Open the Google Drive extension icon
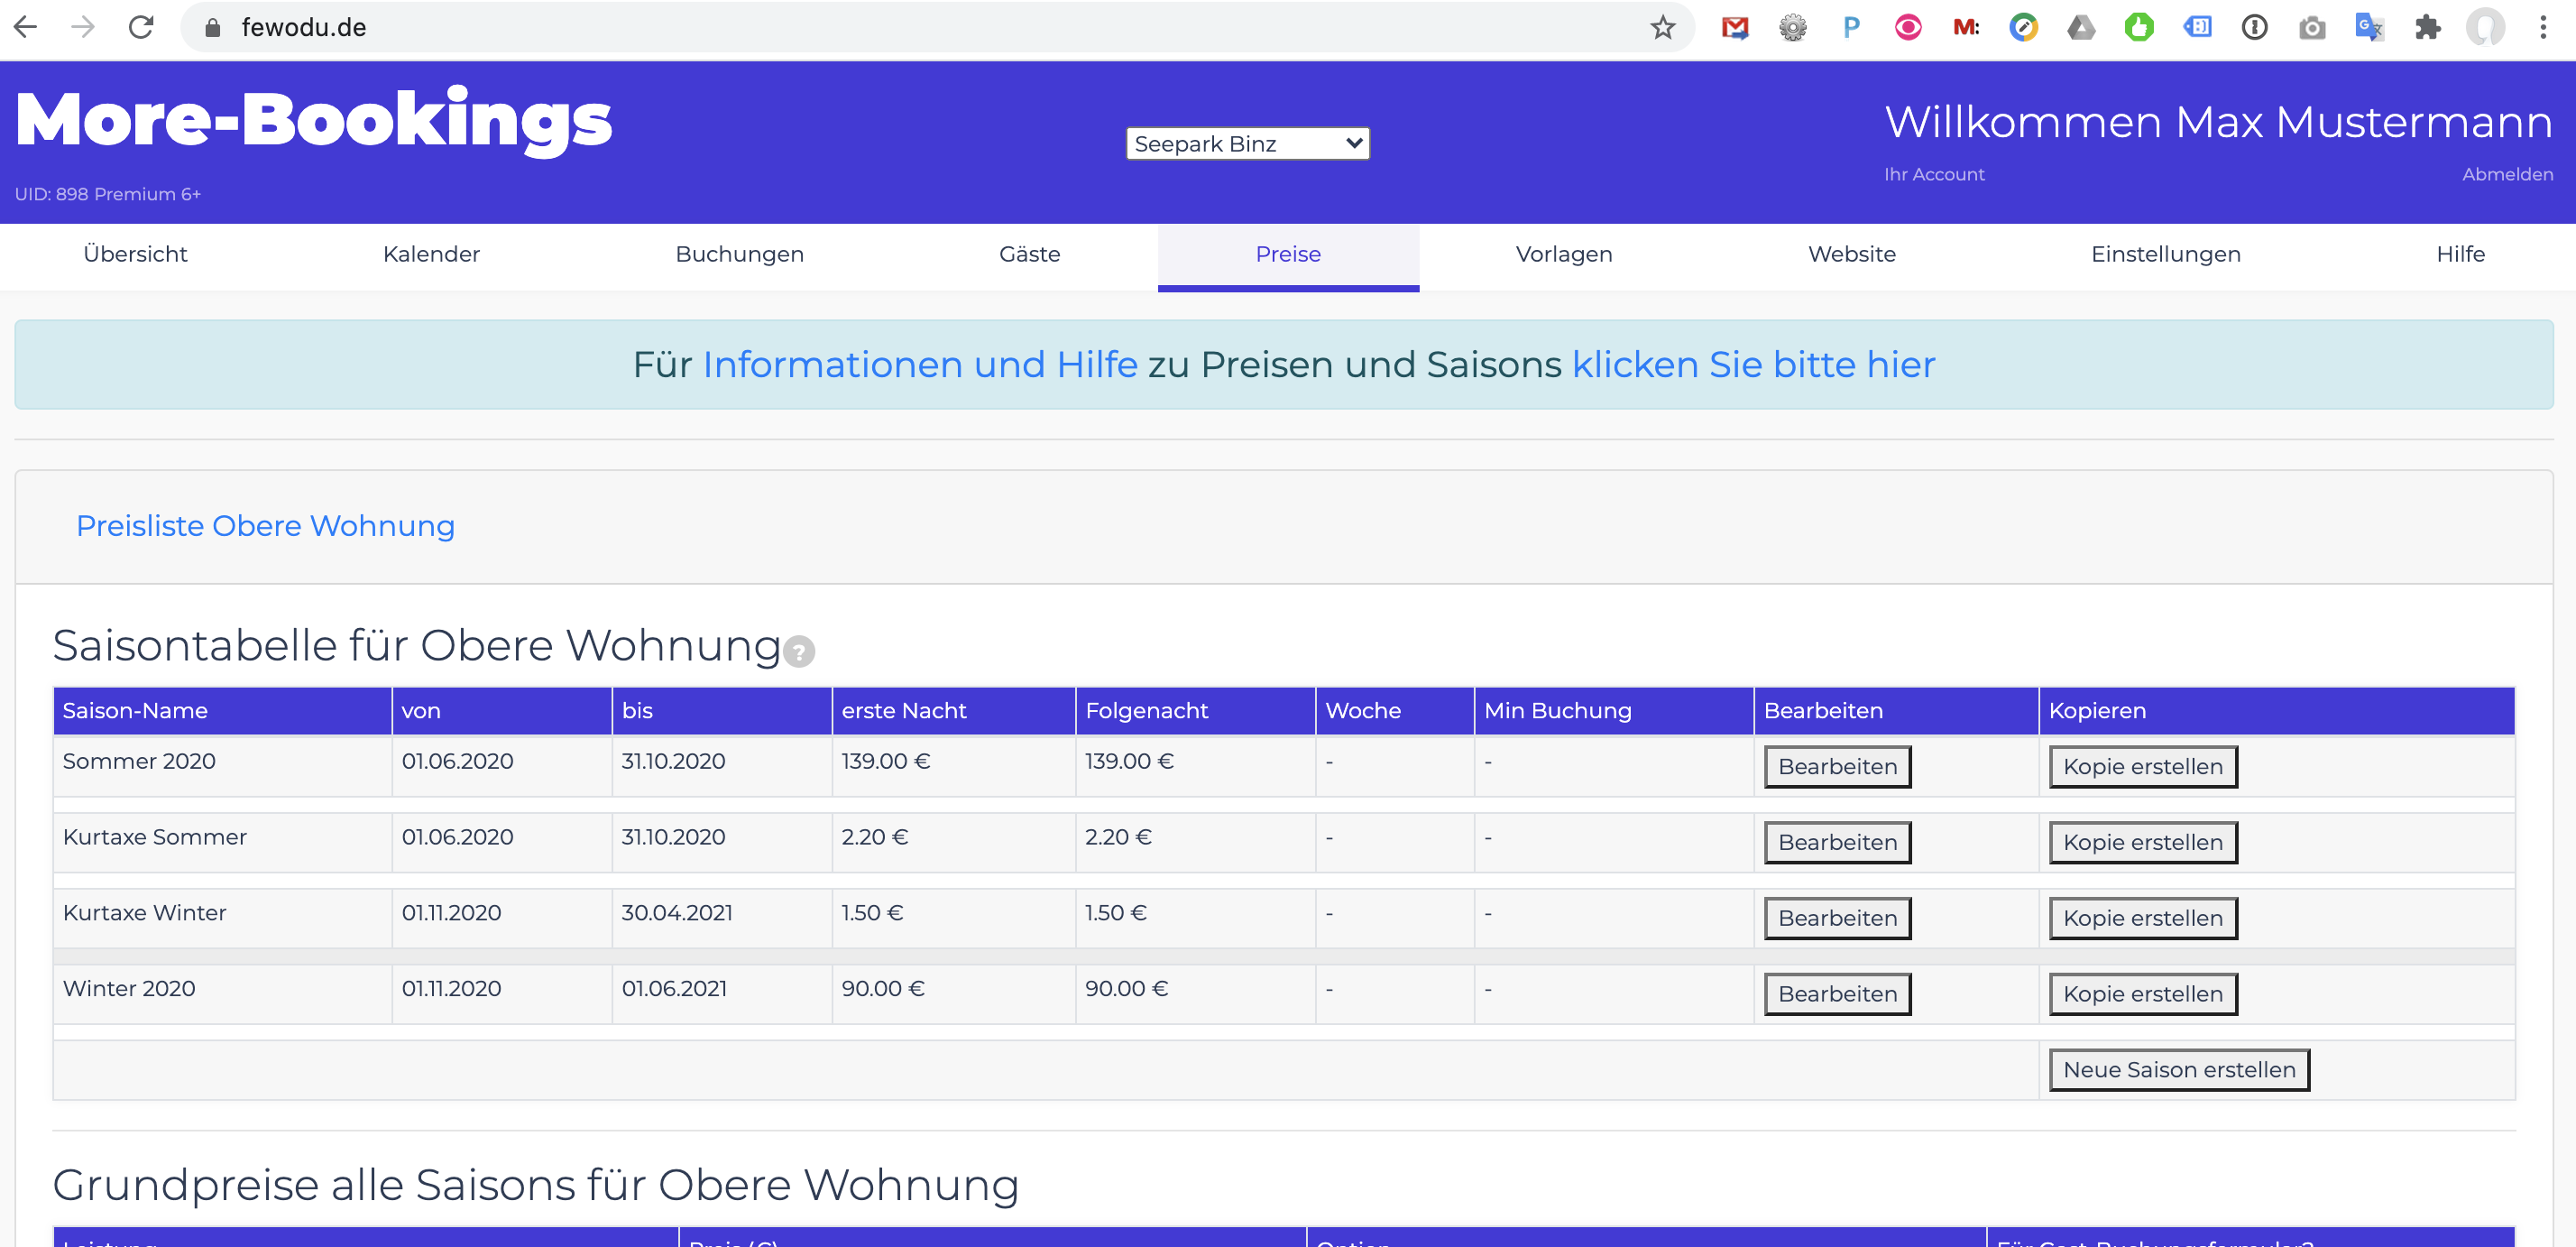2576x1247 pixels. pos(2081,27)
